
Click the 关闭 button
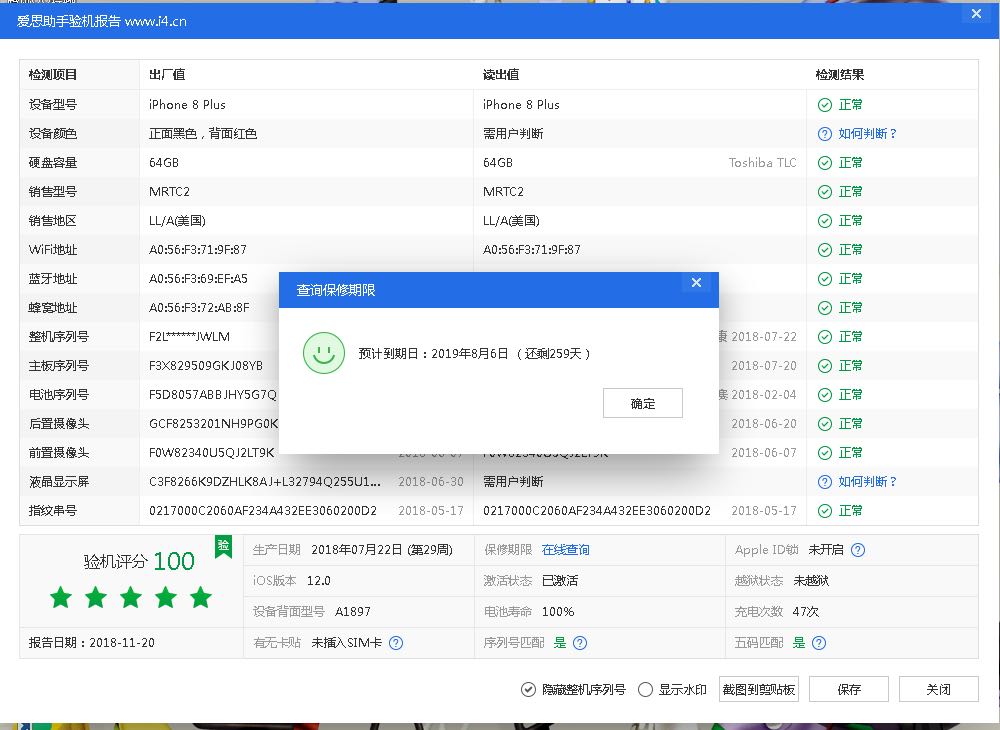939,689
